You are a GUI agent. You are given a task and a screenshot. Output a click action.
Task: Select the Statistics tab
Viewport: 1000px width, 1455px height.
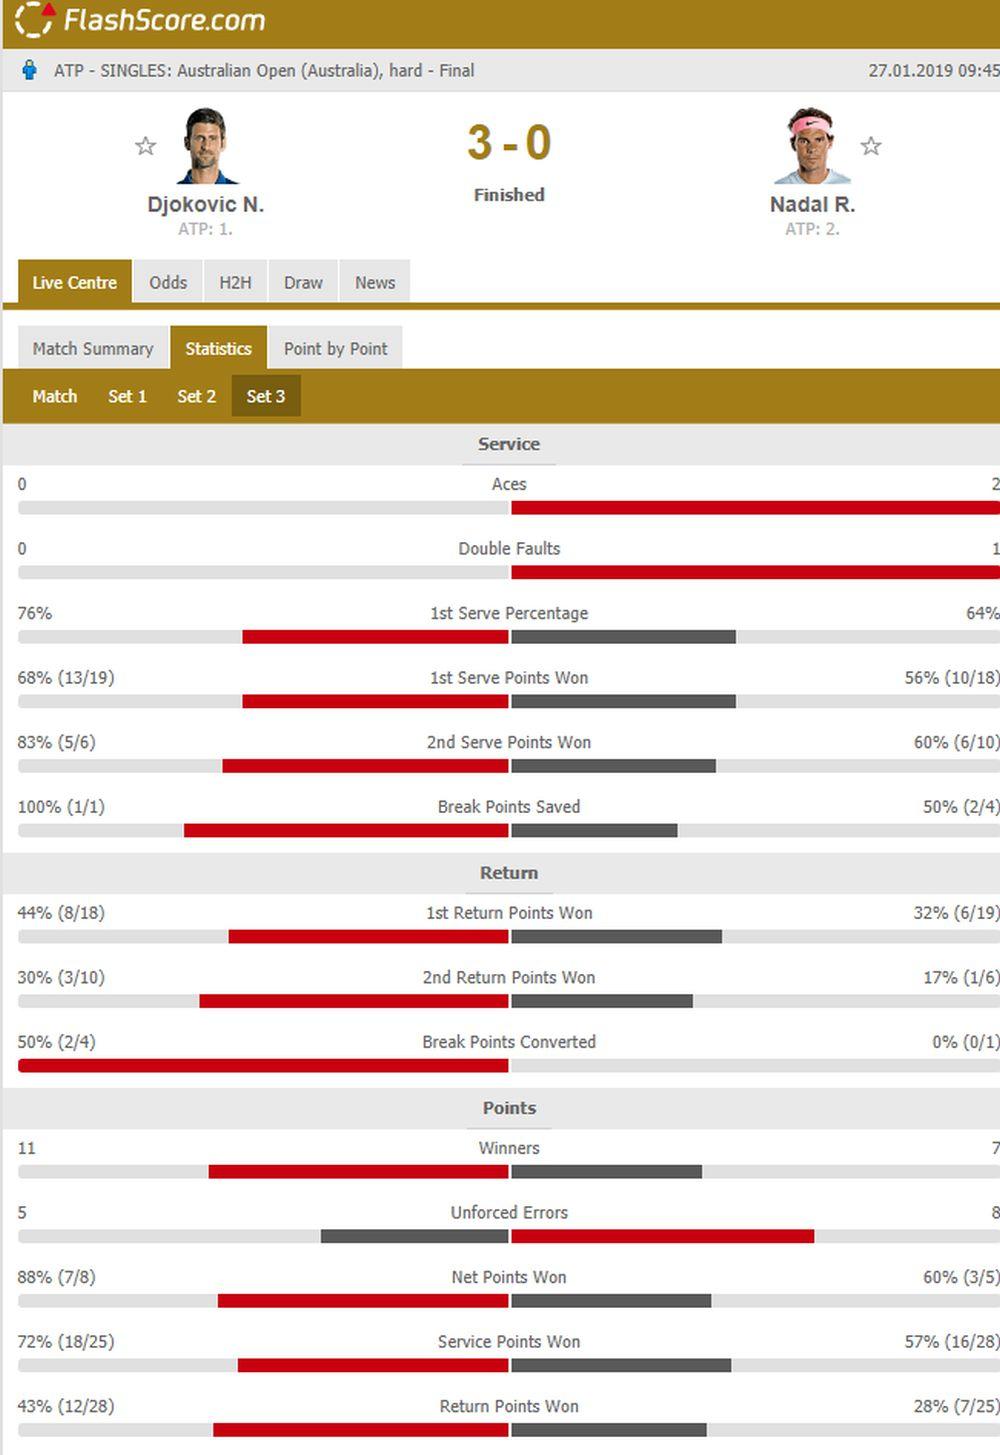point(218,348)
